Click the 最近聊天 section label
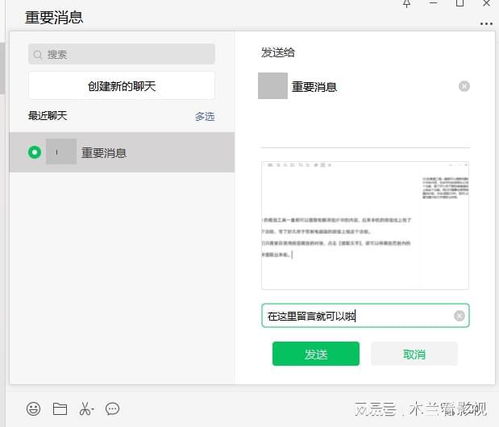This screenshot has width=499, height=427. pos(48,116)
